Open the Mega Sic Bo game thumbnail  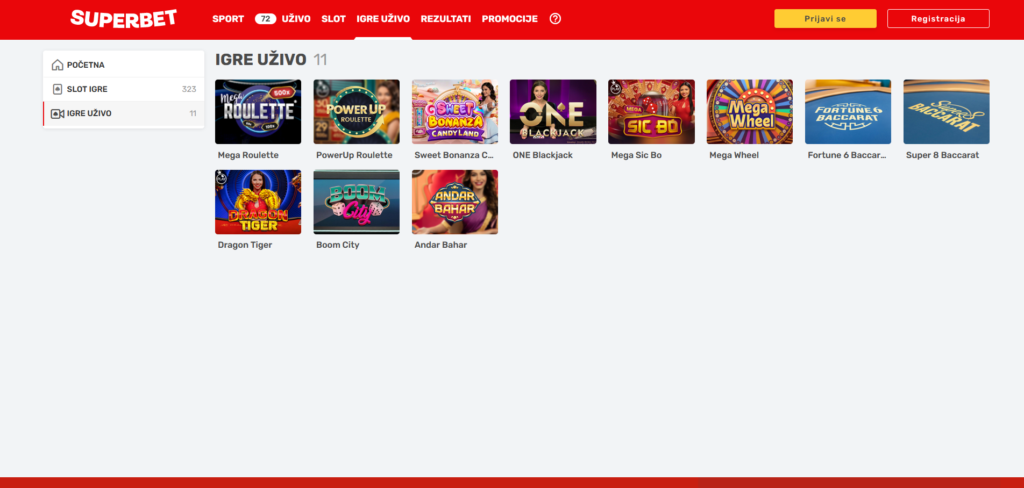(651, 112)
